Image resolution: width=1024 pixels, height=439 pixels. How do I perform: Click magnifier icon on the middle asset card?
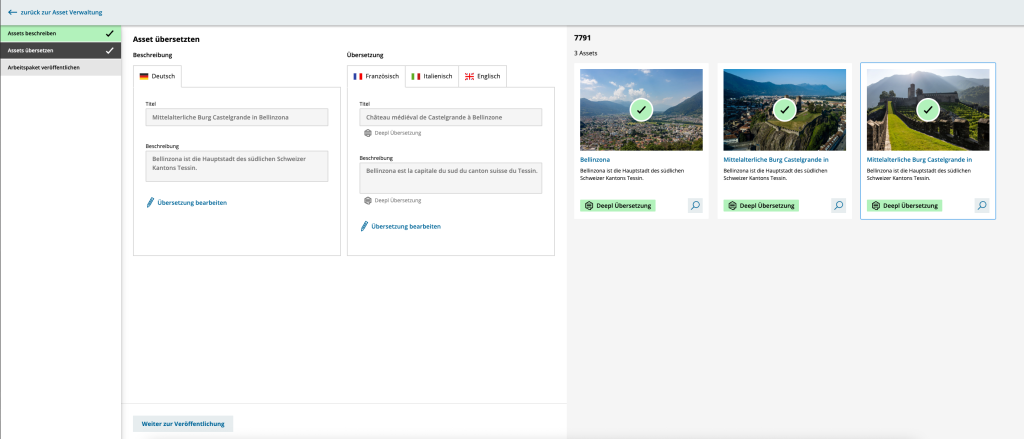pos(839,205)
